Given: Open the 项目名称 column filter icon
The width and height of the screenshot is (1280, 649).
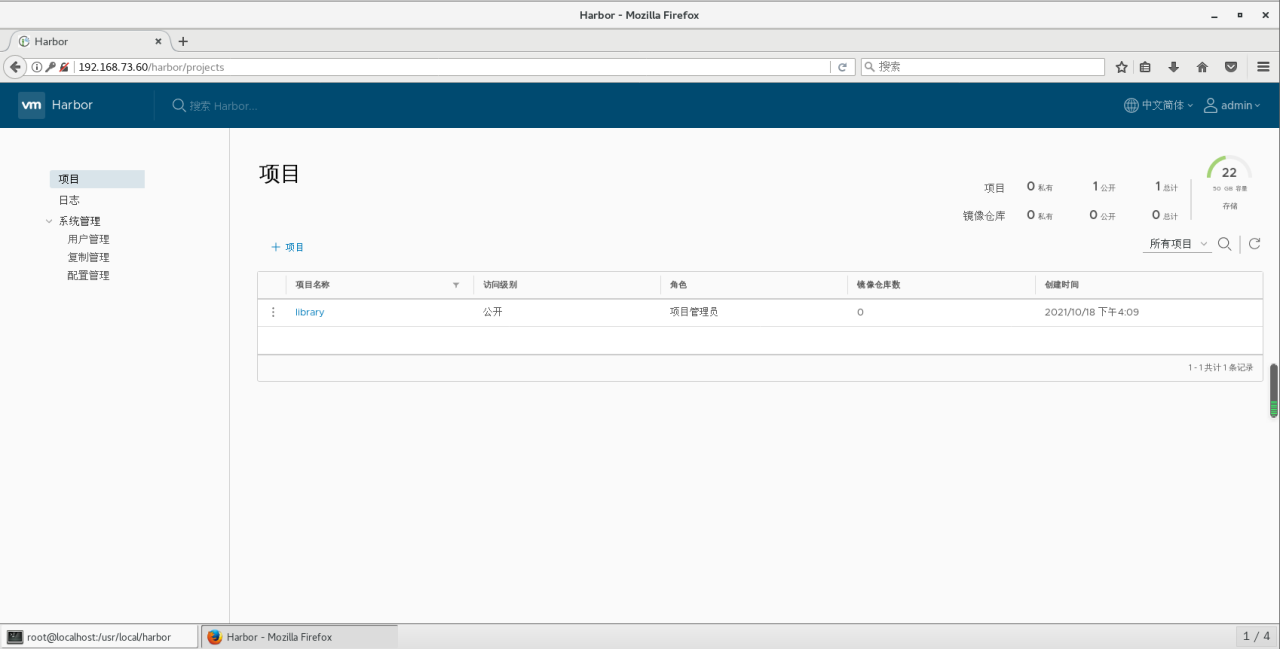Looking at the screenshot, I should tap(456, 285).
